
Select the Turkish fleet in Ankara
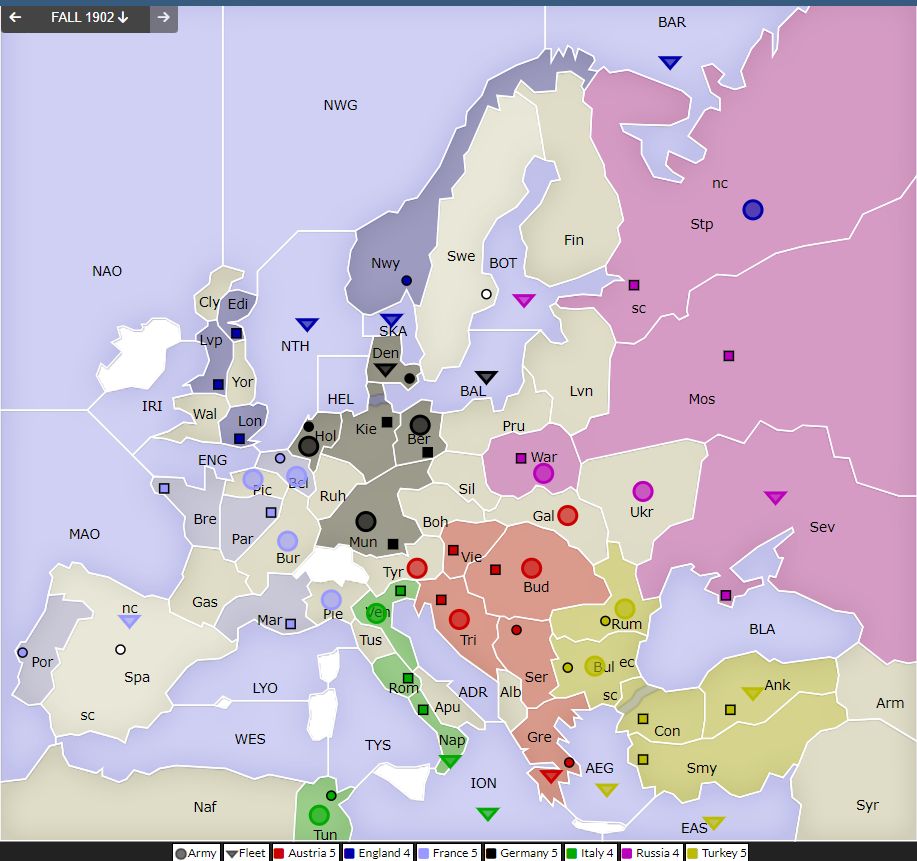[x=752, y=693]
